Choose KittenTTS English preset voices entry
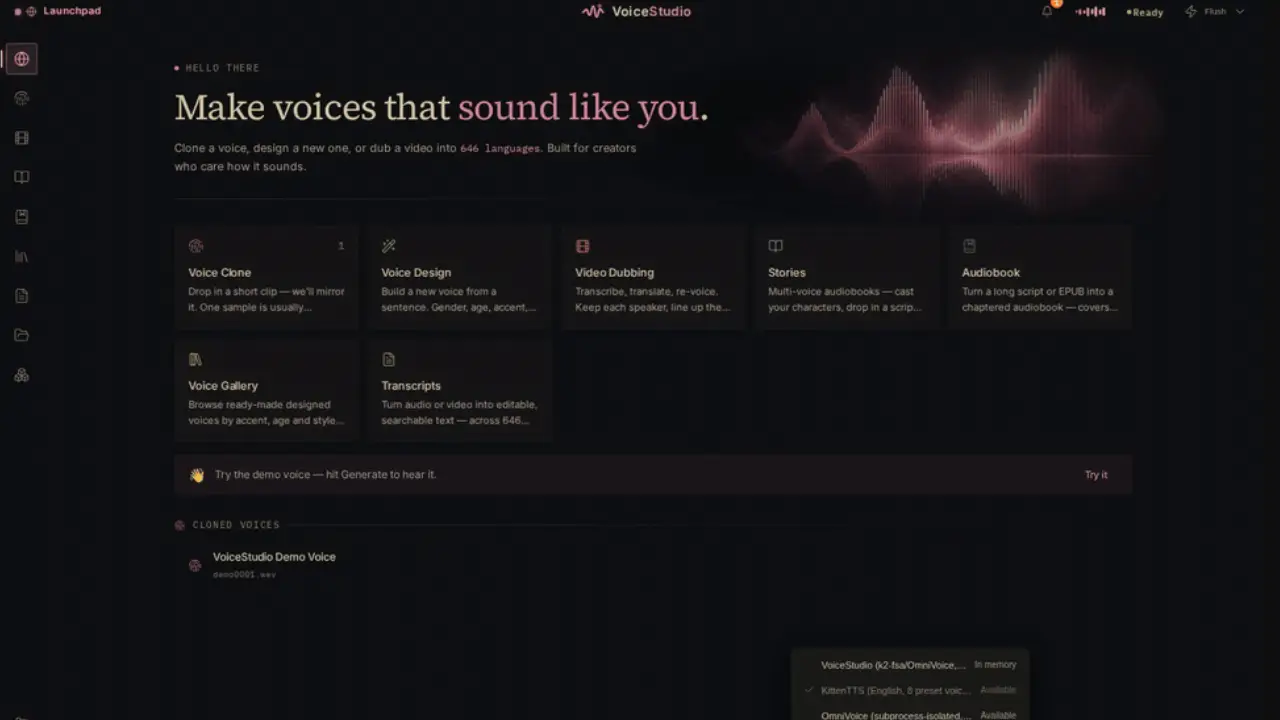1280x720 pixels. (911, 690)
